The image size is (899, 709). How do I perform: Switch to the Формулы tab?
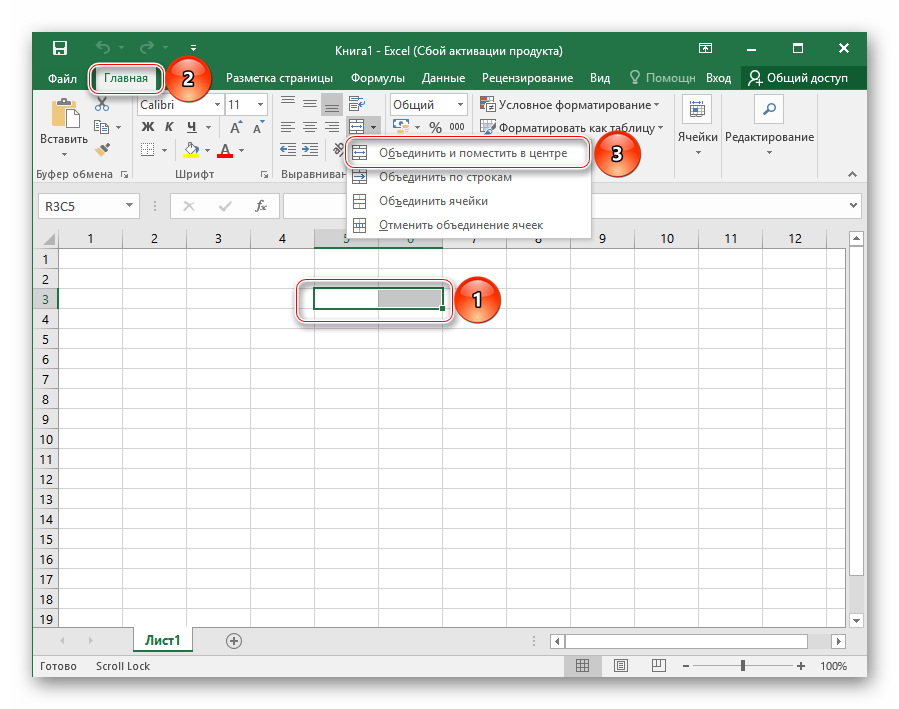[x=378, y=78]
